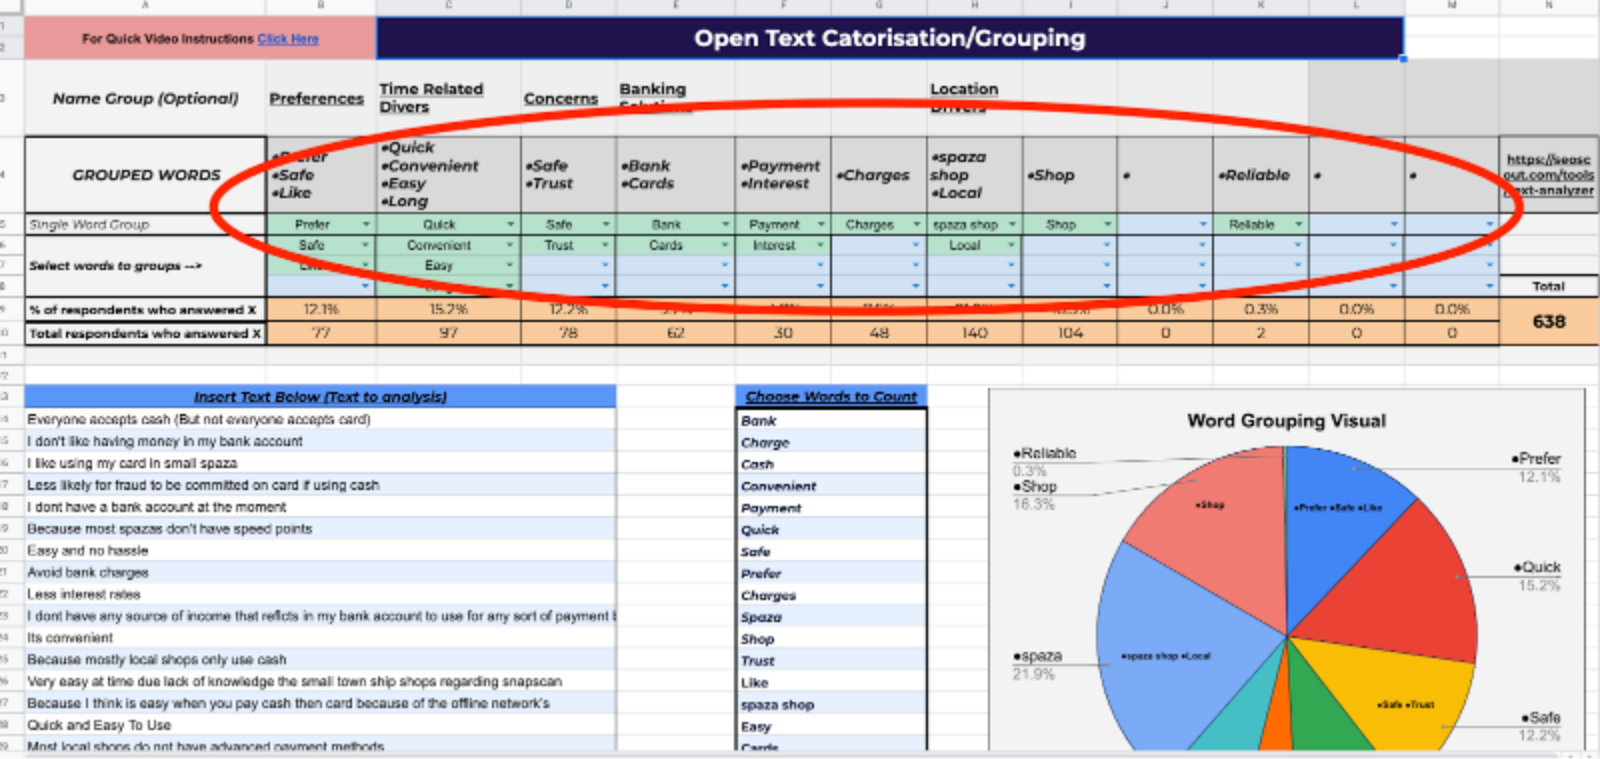The image size is (1600, 759).
Task: Open the "Prefer" dropdown in Single Word Group row
Action: click(321, 225)
